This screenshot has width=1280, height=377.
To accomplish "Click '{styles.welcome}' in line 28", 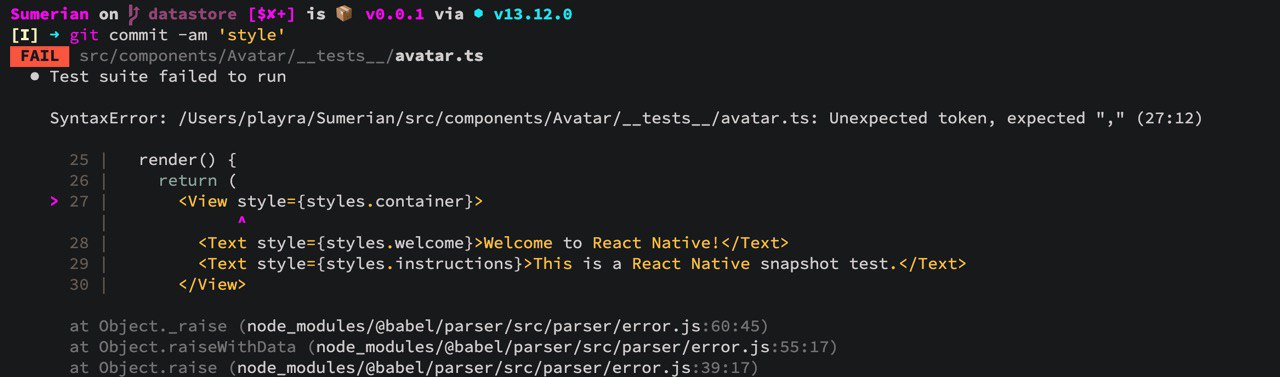I will [x=395, y=243].
